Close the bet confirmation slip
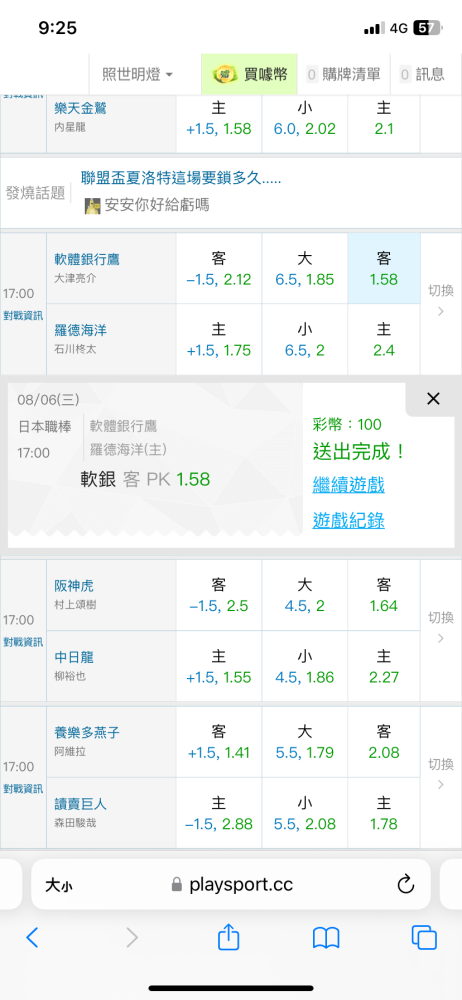This screenshot has width=462, height=1000. point(433,399)
